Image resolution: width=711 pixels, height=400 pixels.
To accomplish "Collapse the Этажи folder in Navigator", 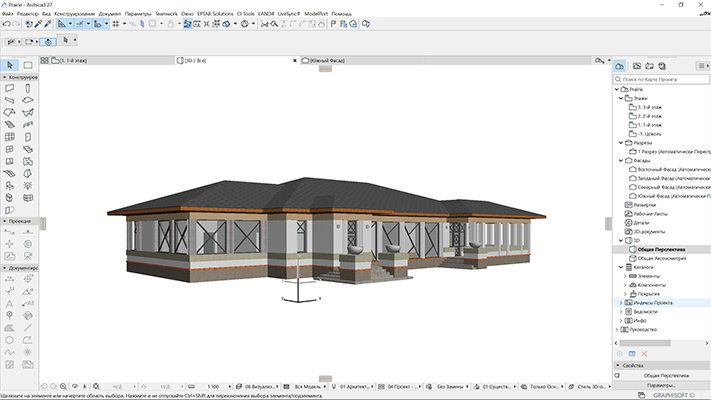I will point(619,98).
